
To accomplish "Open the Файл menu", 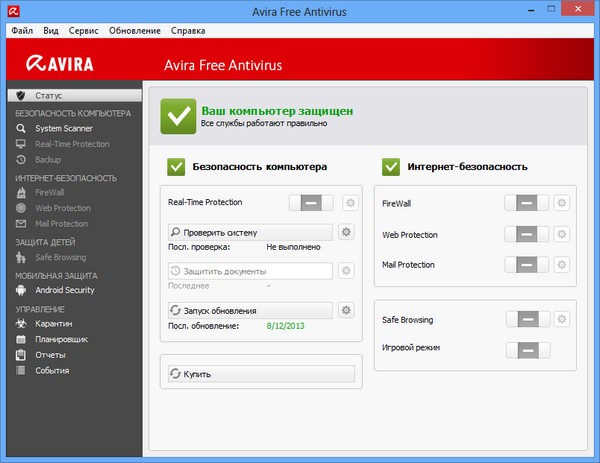I will pyautogui.click(x=22, y=31).
